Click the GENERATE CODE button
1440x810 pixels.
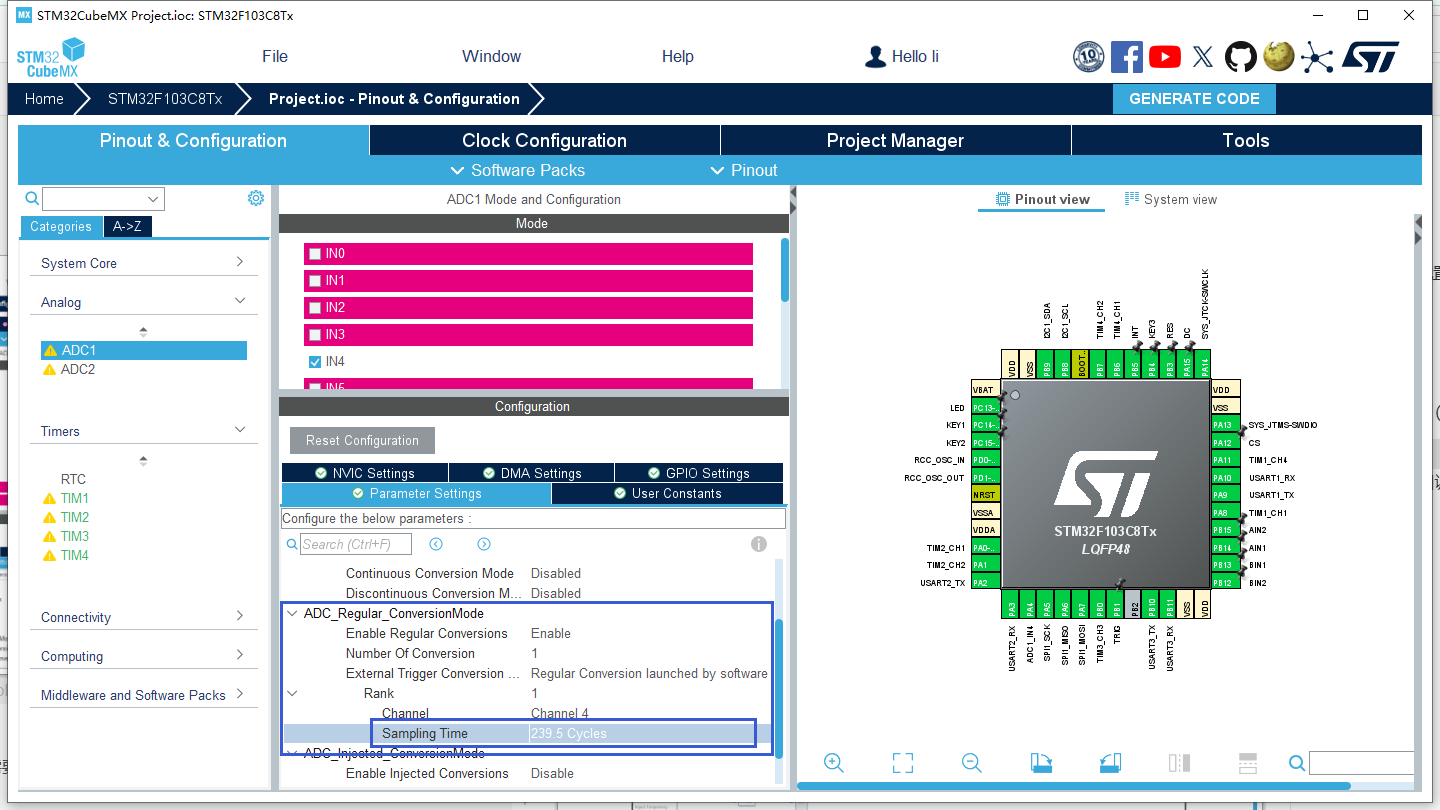click(x=1194, y=99)
